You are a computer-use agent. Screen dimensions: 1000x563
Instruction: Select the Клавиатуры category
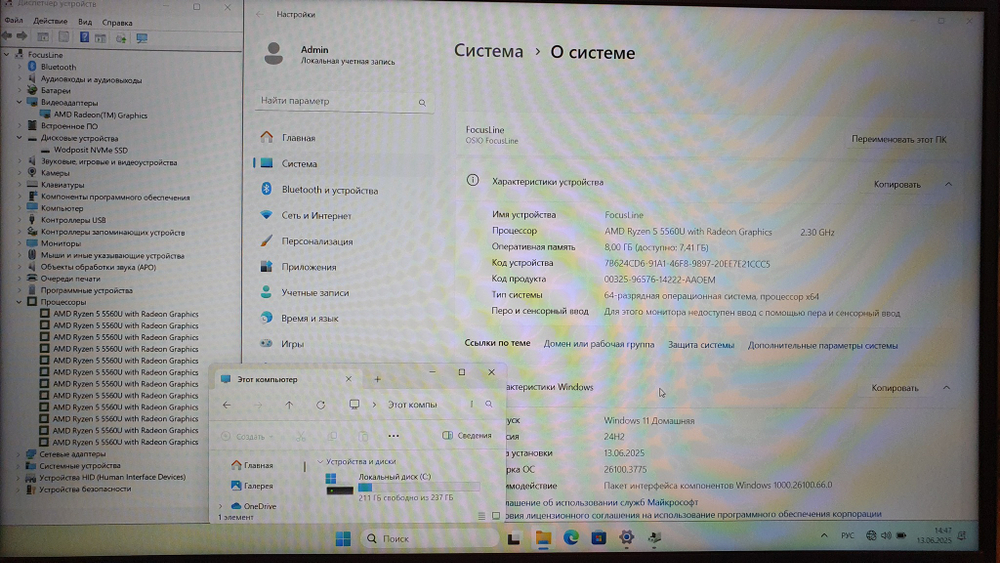click(x=62, y=185)
